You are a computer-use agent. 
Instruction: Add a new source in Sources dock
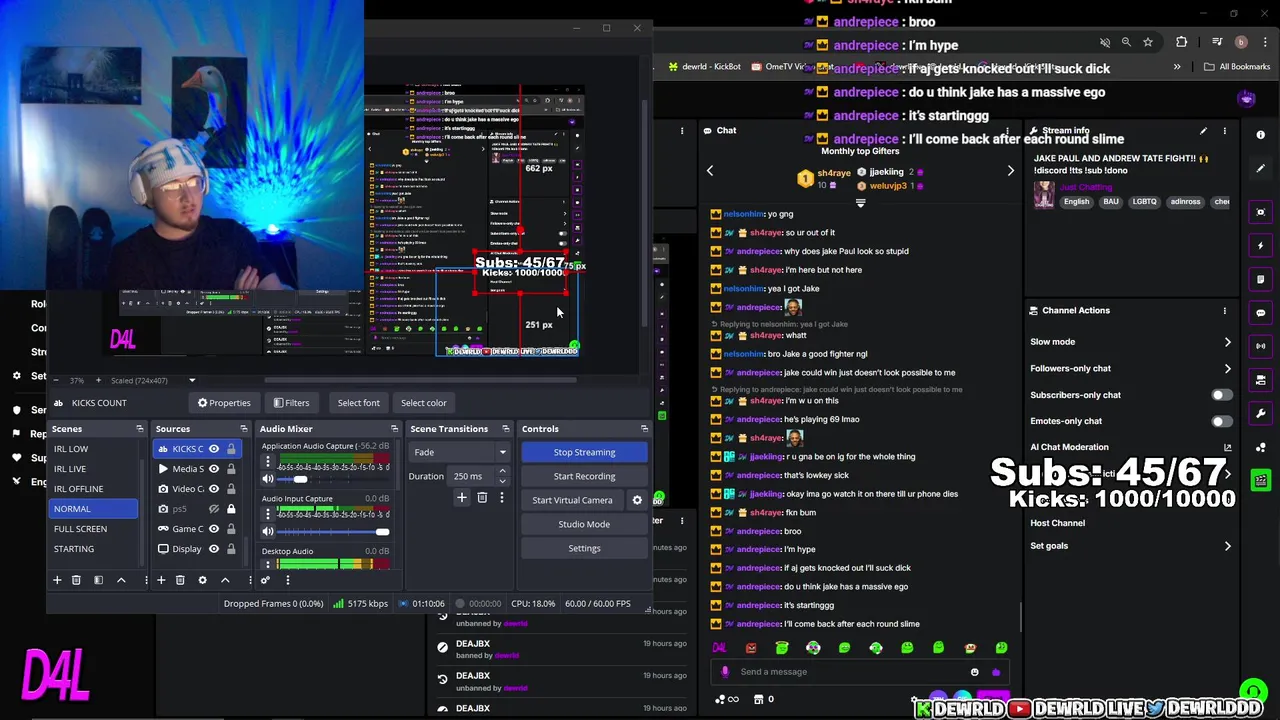[160, 580]
